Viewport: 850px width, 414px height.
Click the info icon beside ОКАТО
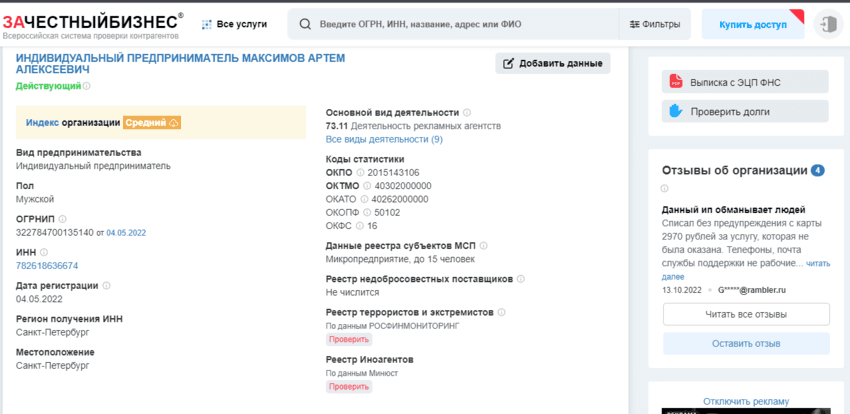click(364, 199)
